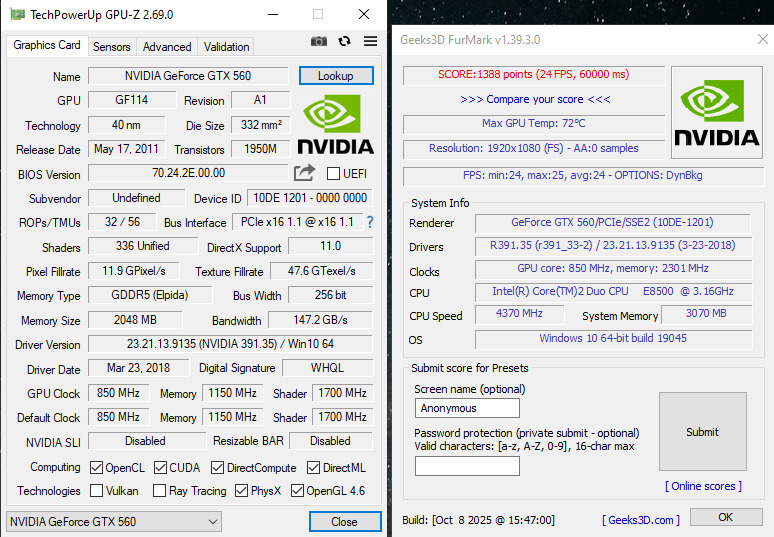Click the NVIDIA logo in FurMark

click(716, 113)
